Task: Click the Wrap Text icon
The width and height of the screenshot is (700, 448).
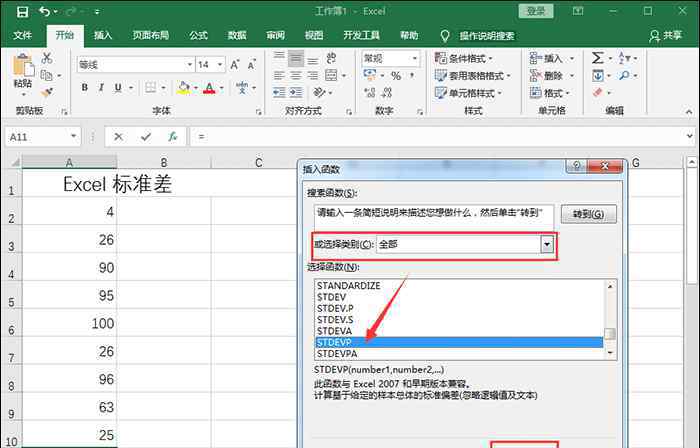Action: [331, 58]
